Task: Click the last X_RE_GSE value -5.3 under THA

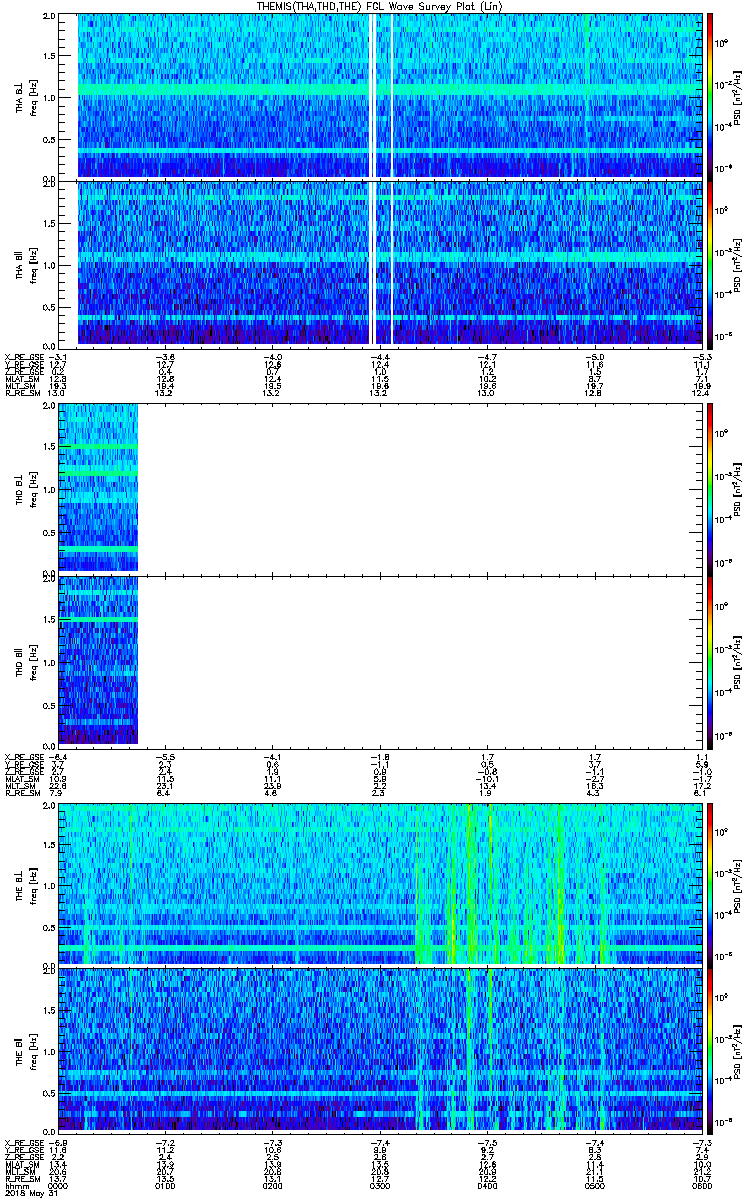Action: click(700, 357)
